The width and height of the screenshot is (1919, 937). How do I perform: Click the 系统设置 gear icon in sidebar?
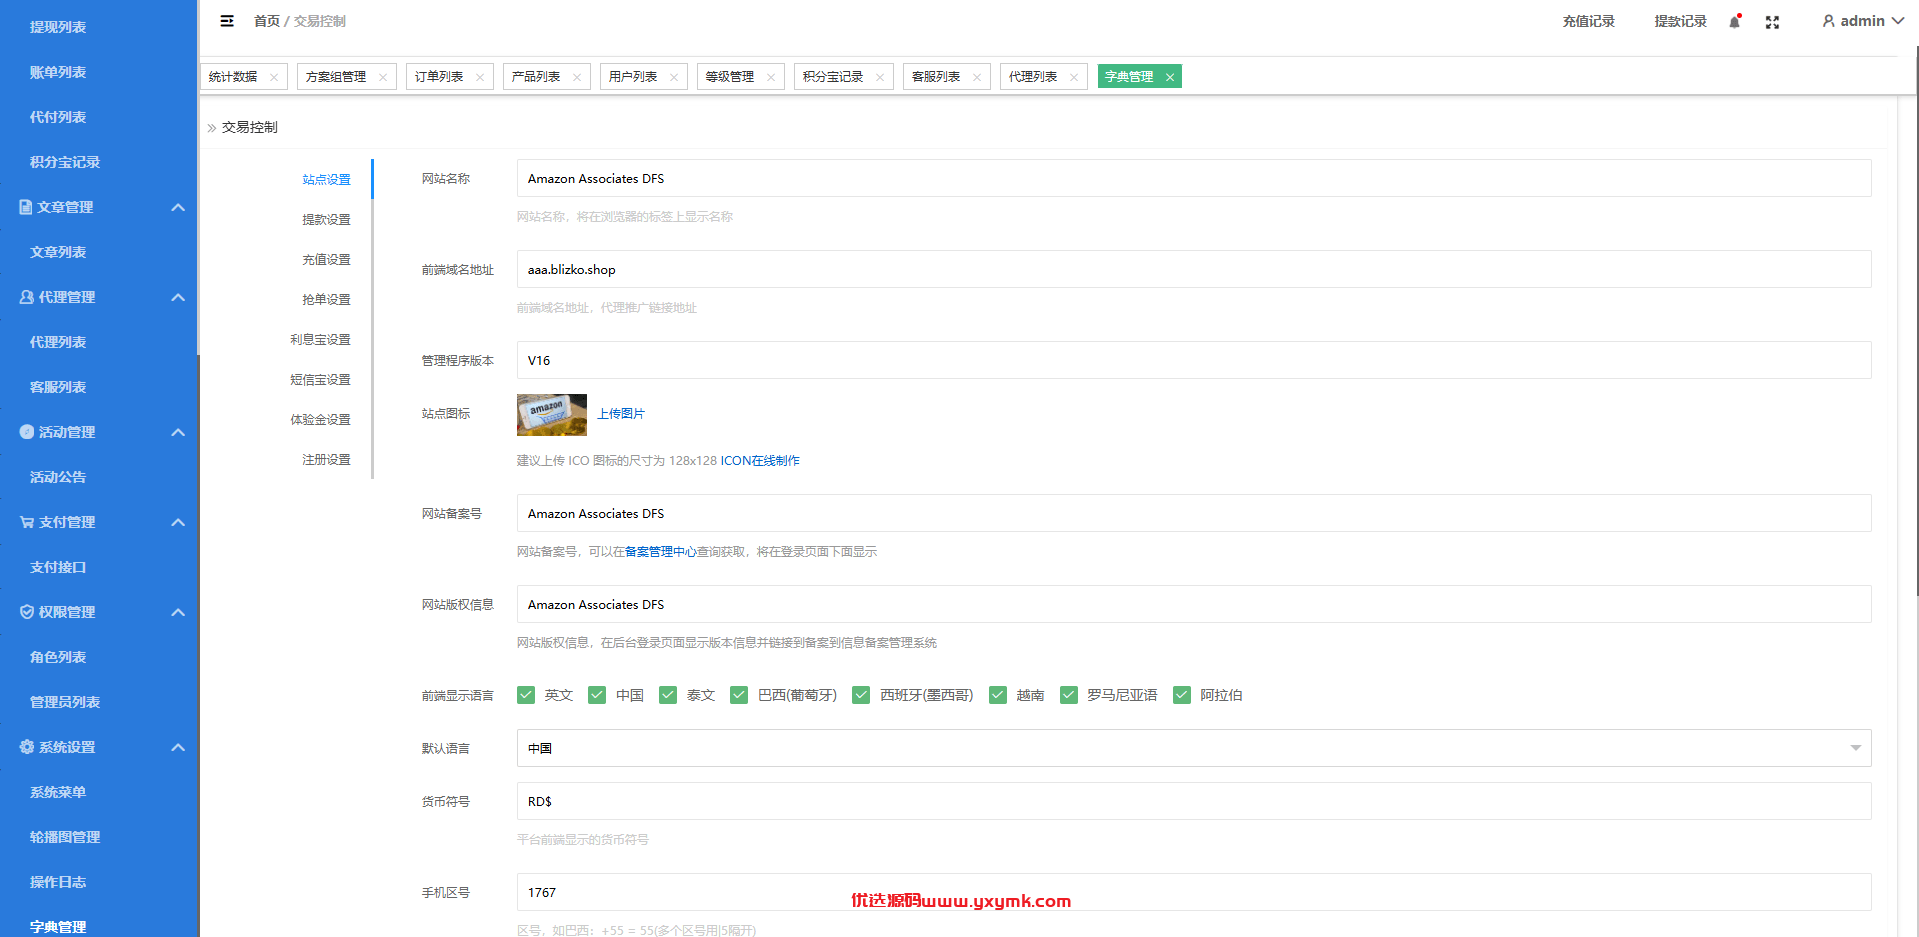click(x=26, y=747)
